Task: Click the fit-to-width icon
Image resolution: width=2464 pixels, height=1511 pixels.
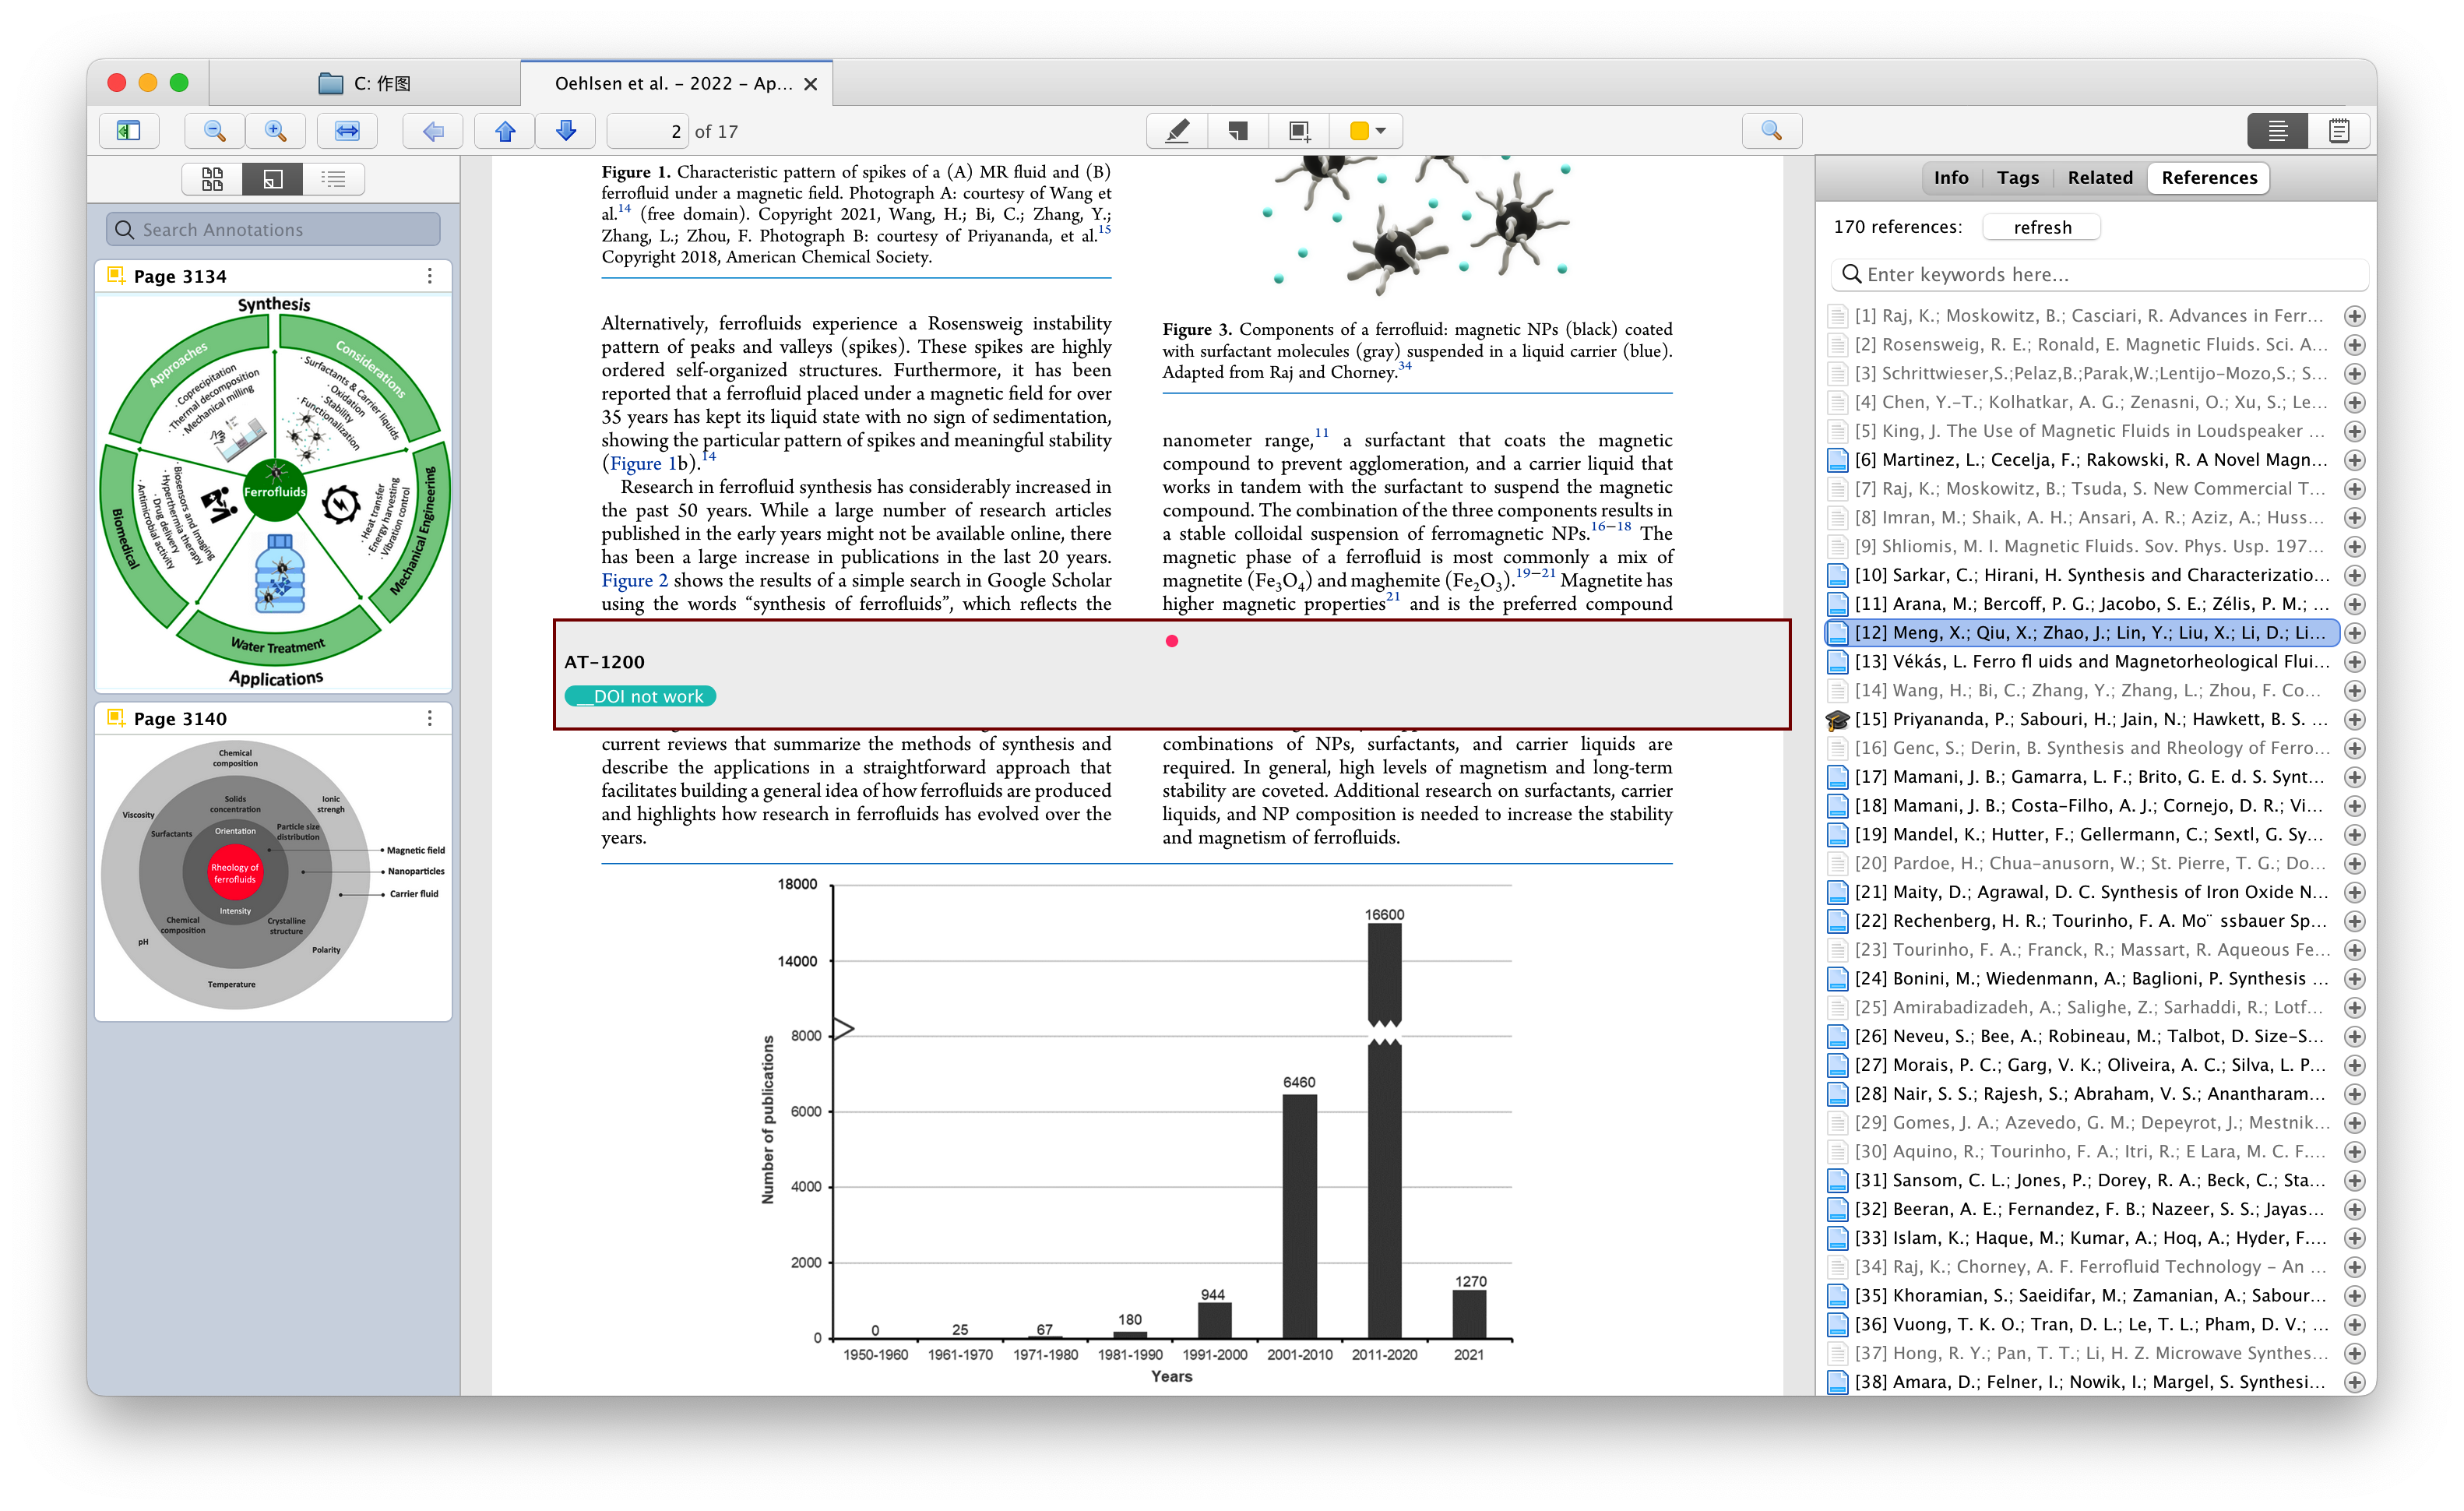Action: click(347, 131)
